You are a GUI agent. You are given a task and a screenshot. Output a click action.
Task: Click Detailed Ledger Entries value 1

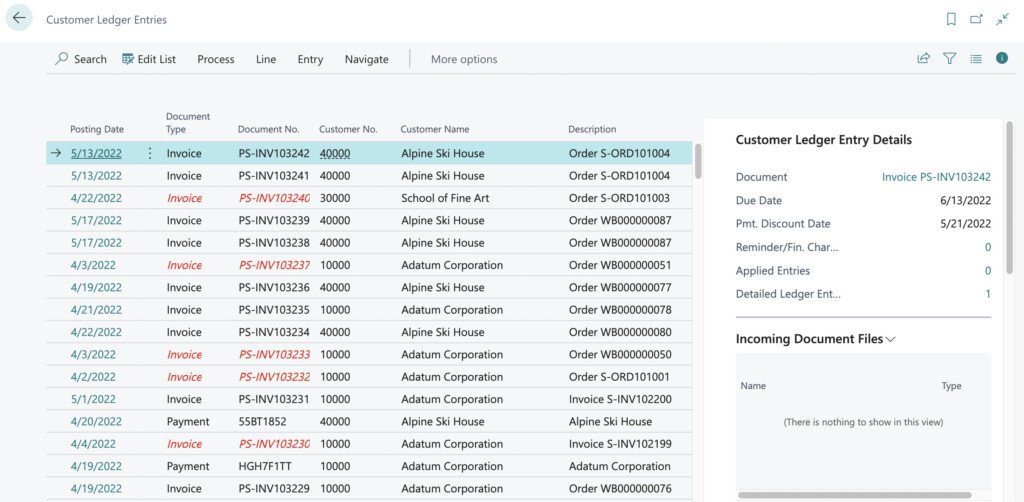988,294
